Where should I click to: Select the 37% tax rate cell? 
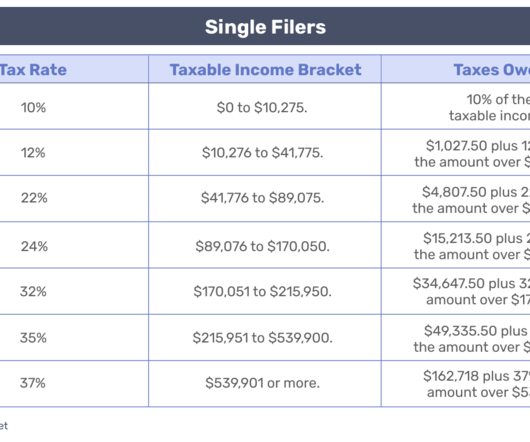coord(74,384)
